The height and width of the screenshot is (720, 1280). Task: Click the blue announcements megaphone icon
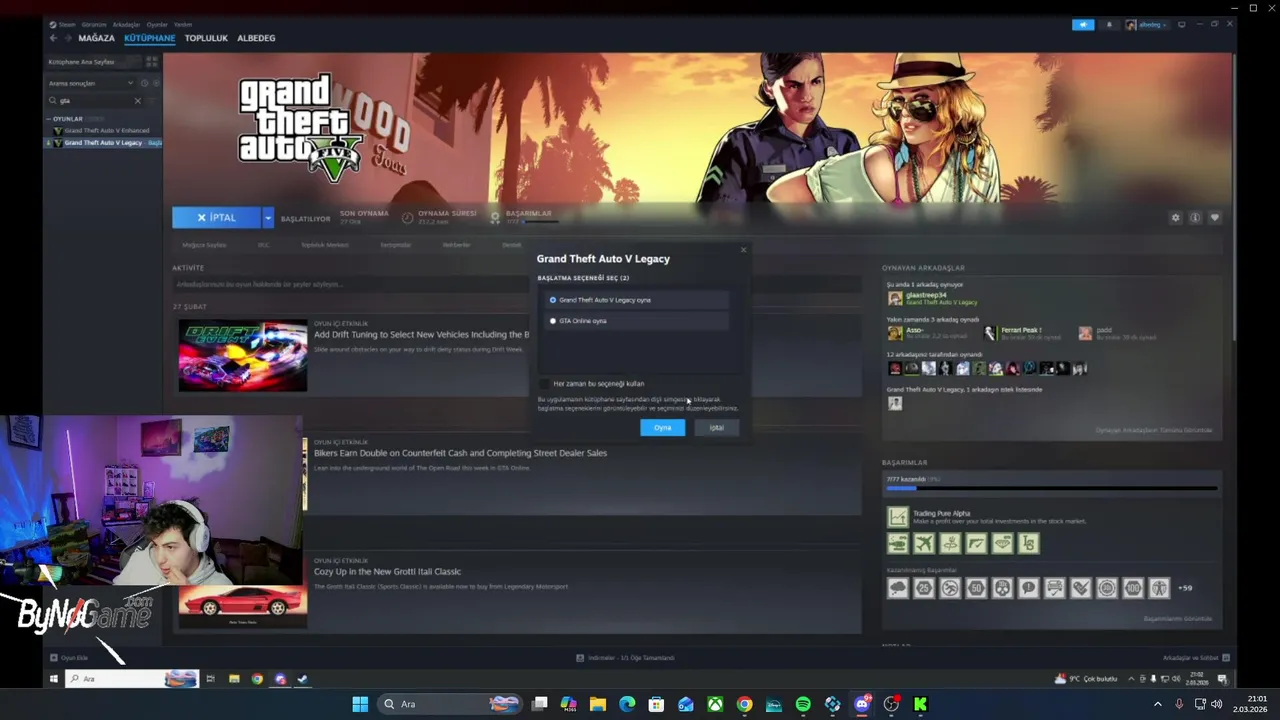click(1083, 25)
